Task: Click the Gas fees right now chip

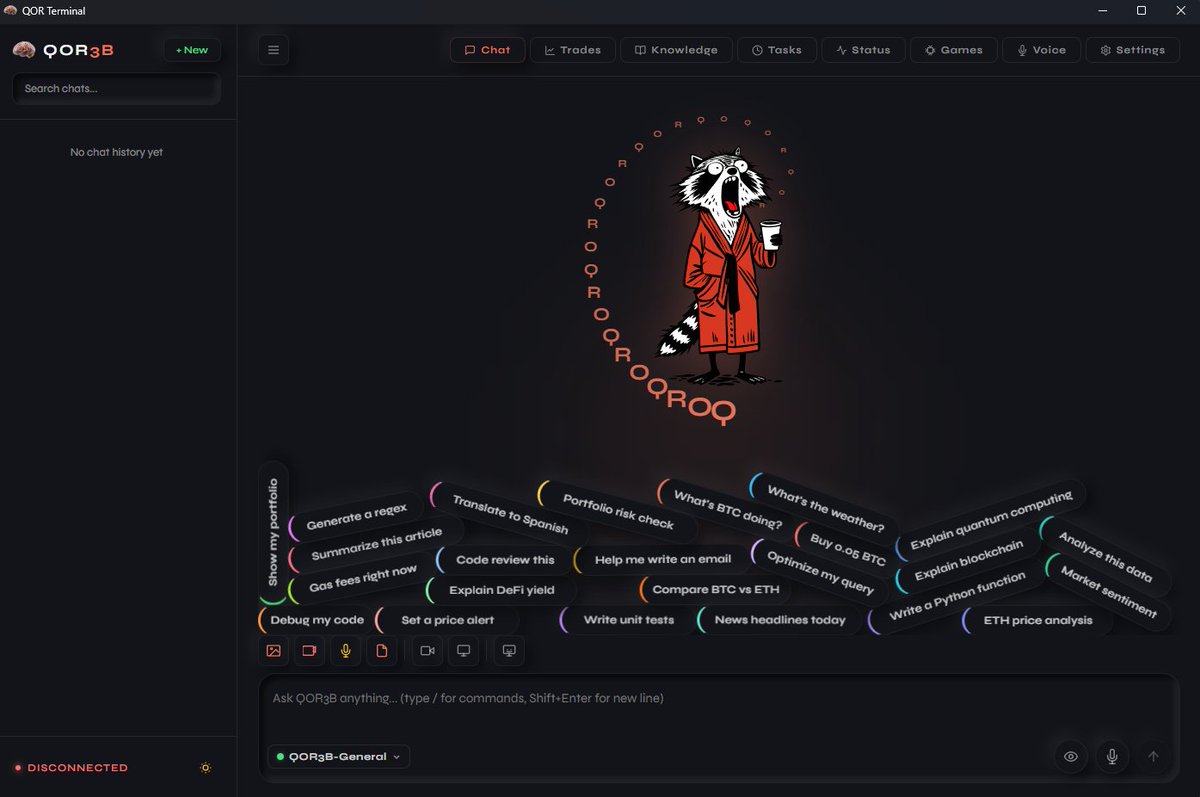Action: tap(361, 578)
